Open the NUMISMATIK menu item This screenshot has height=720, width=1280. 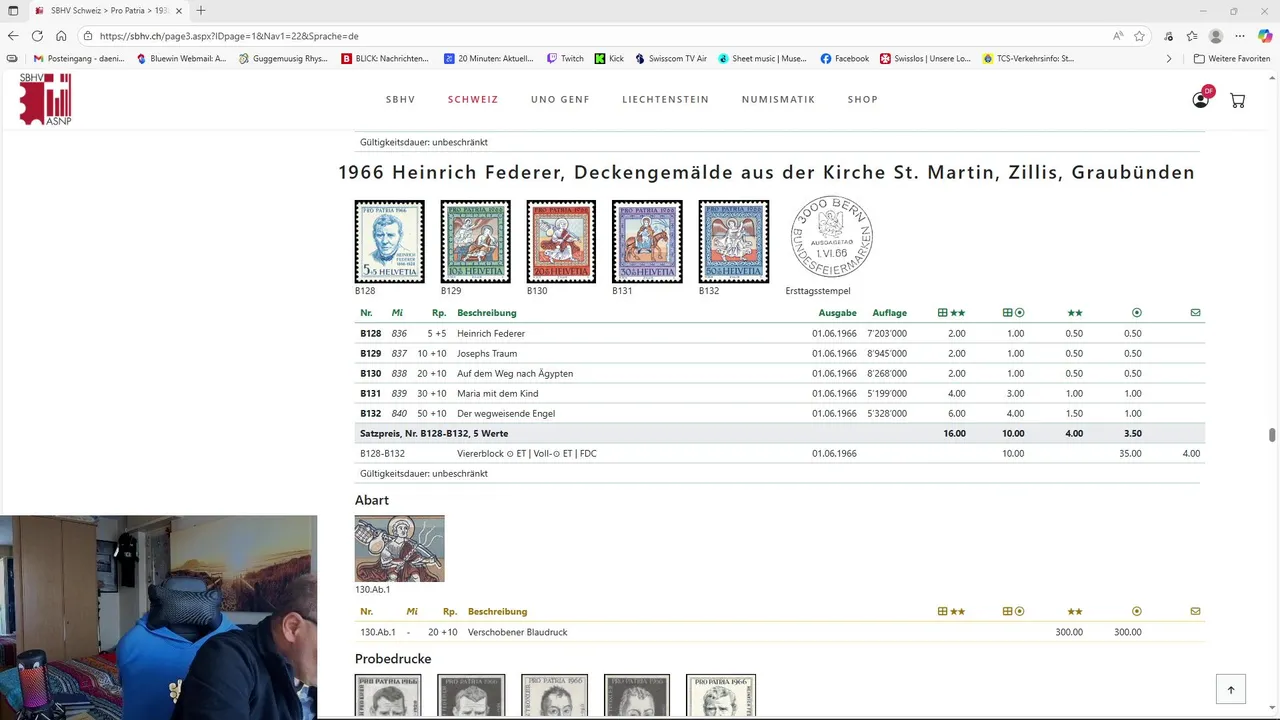778,99
